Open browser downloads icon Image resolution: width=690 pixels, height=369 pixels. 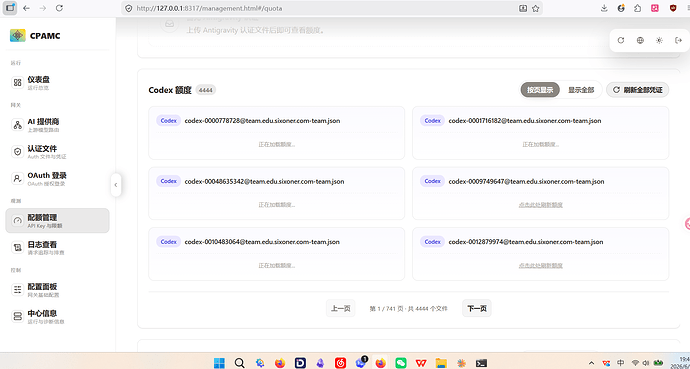(604, 8)
